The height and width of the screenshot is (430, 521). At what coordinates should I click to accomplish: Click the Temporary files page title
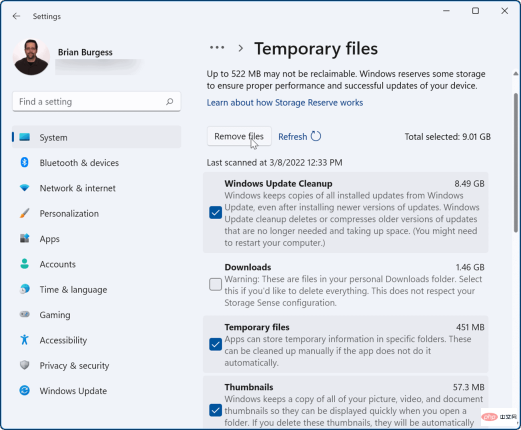click(316, 49)
